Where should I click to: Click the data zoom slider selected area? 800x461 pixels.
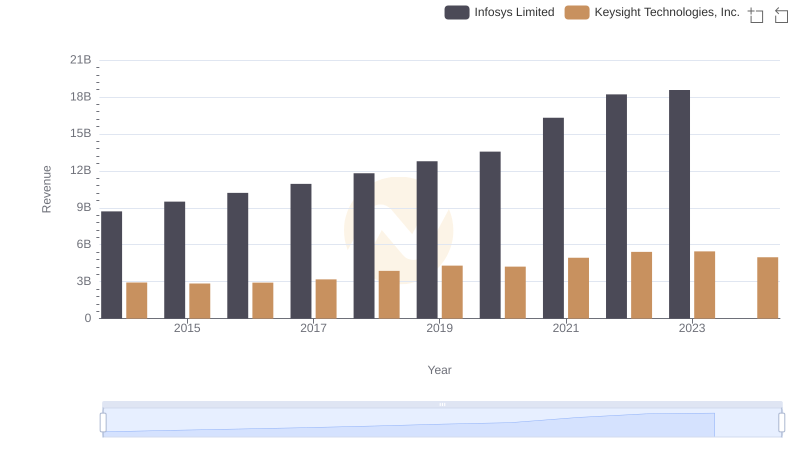point(442,423)
